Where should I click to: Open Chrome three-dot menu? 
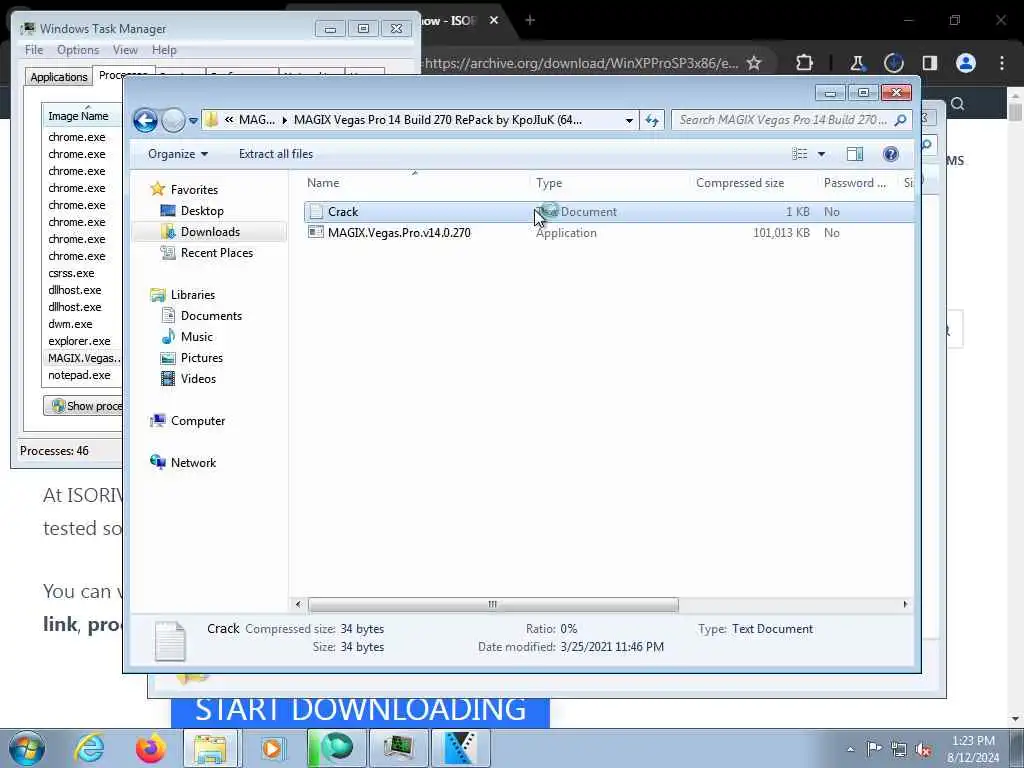point(1002,63)
